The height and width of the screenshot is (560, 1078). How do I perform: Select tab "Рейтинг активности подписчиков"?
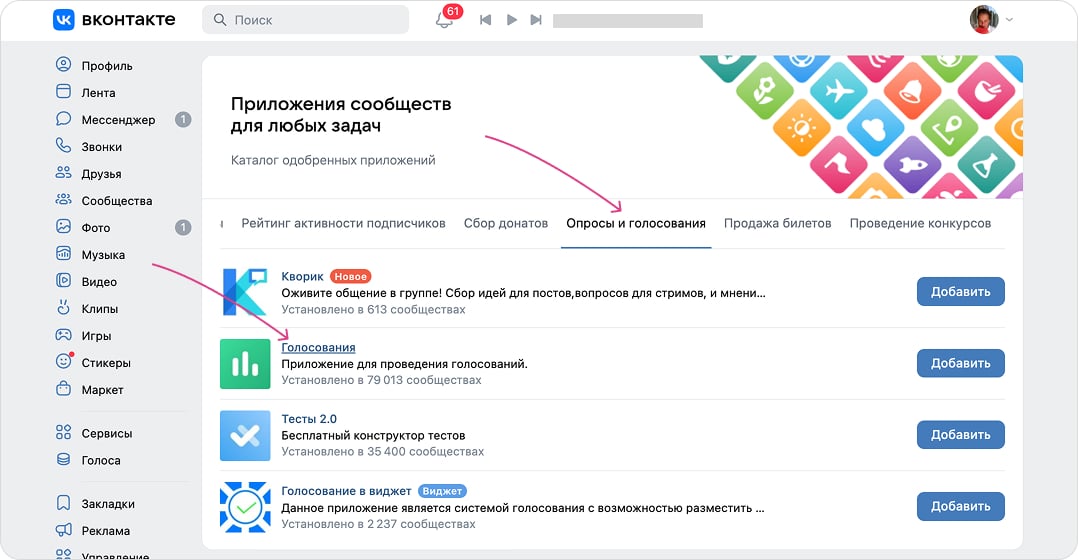click(x=343, y=223)
